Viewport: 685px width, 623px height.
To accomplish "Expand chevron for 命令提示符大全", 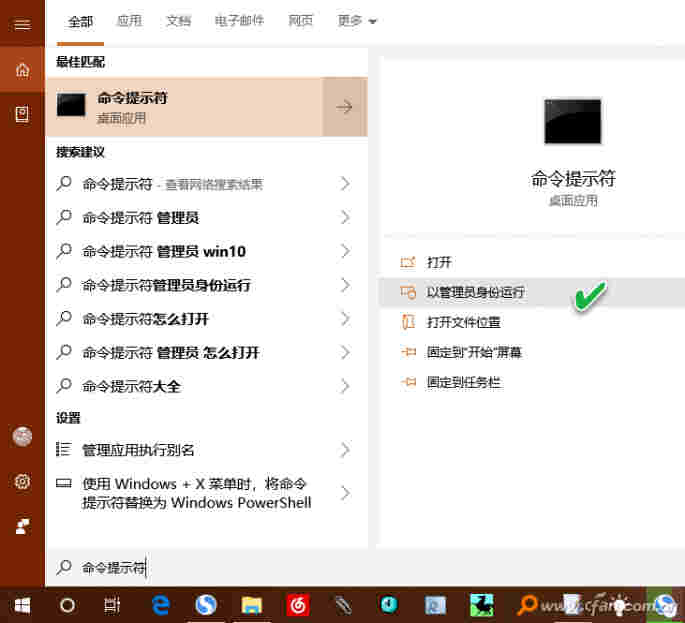I will [345, 386].
